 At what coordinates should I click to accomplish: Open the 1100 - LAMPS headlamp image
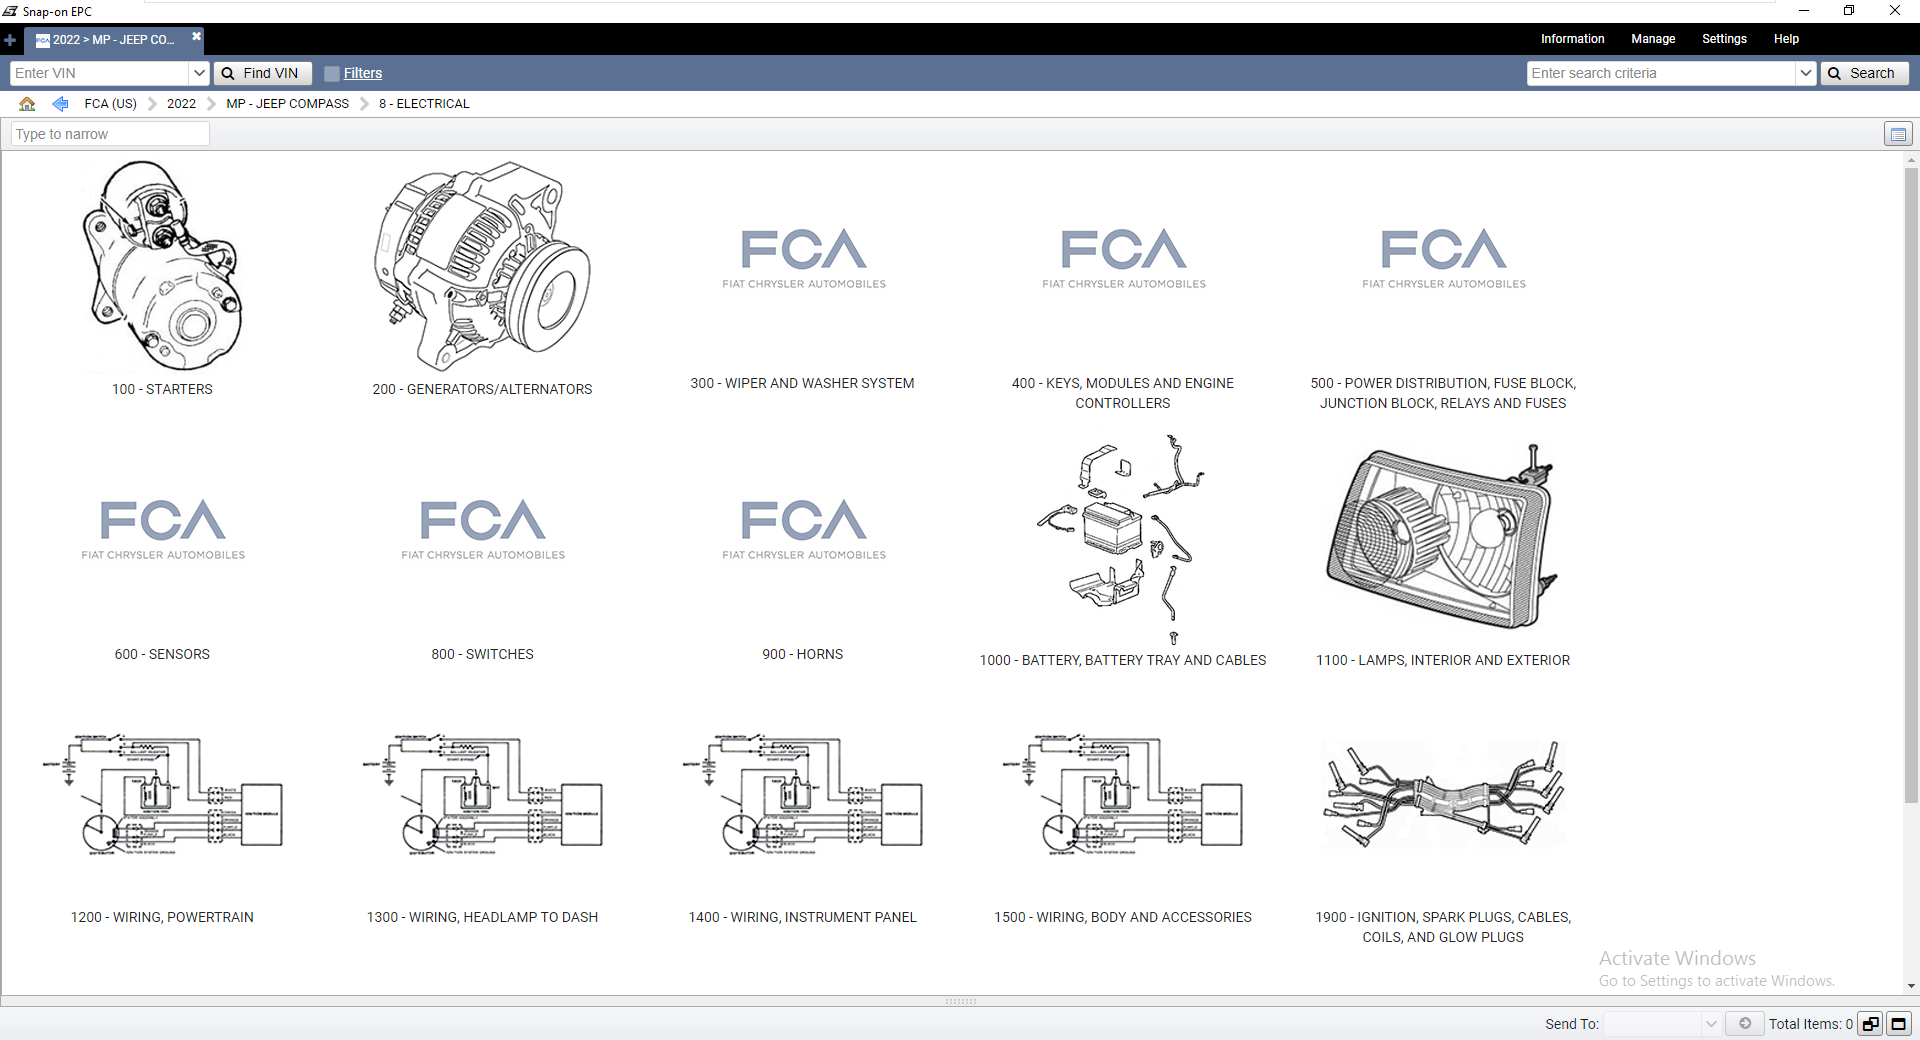(1442, 539)
